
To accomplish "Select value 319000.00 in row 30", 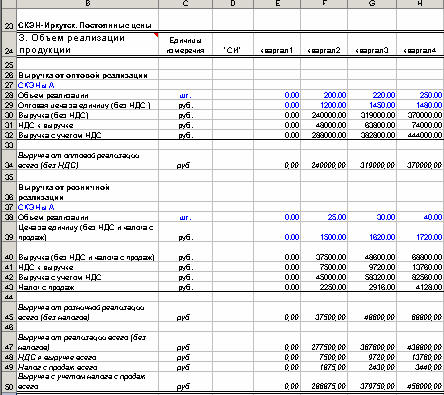I will coord(378,115).
